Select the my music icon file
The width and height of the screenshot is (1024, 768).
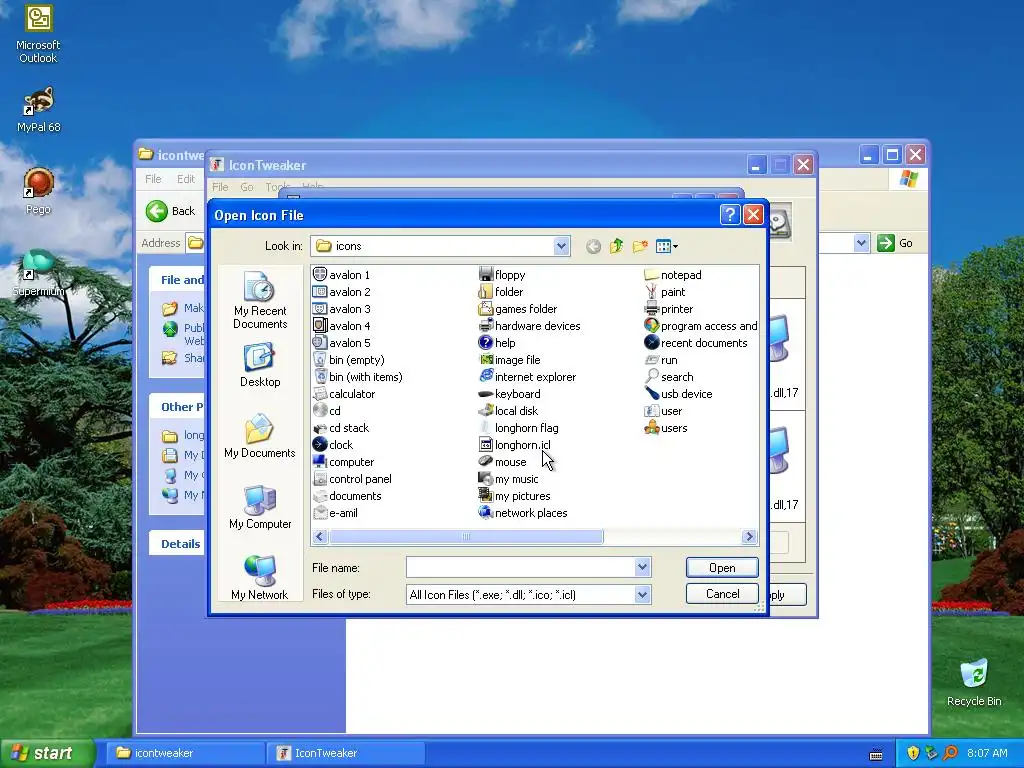click(509, 479)
